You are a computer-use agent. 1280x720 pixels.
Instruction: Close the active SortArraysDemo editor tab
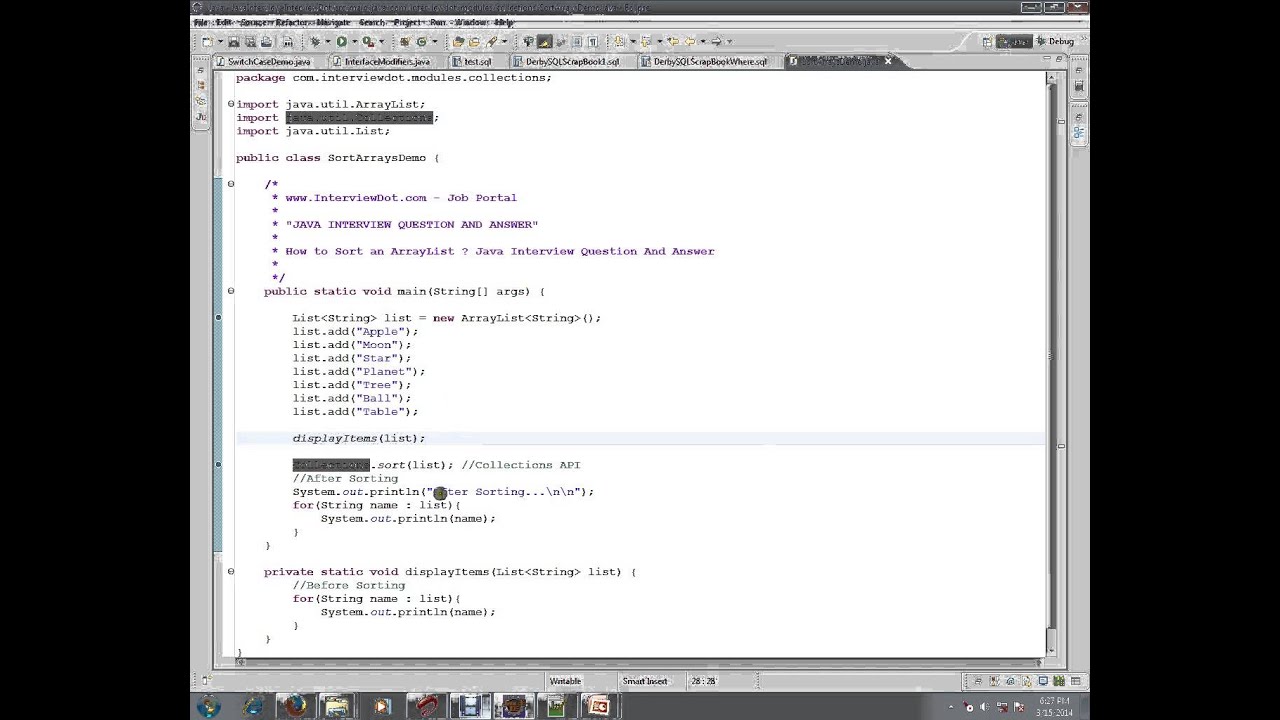point(888,62)
